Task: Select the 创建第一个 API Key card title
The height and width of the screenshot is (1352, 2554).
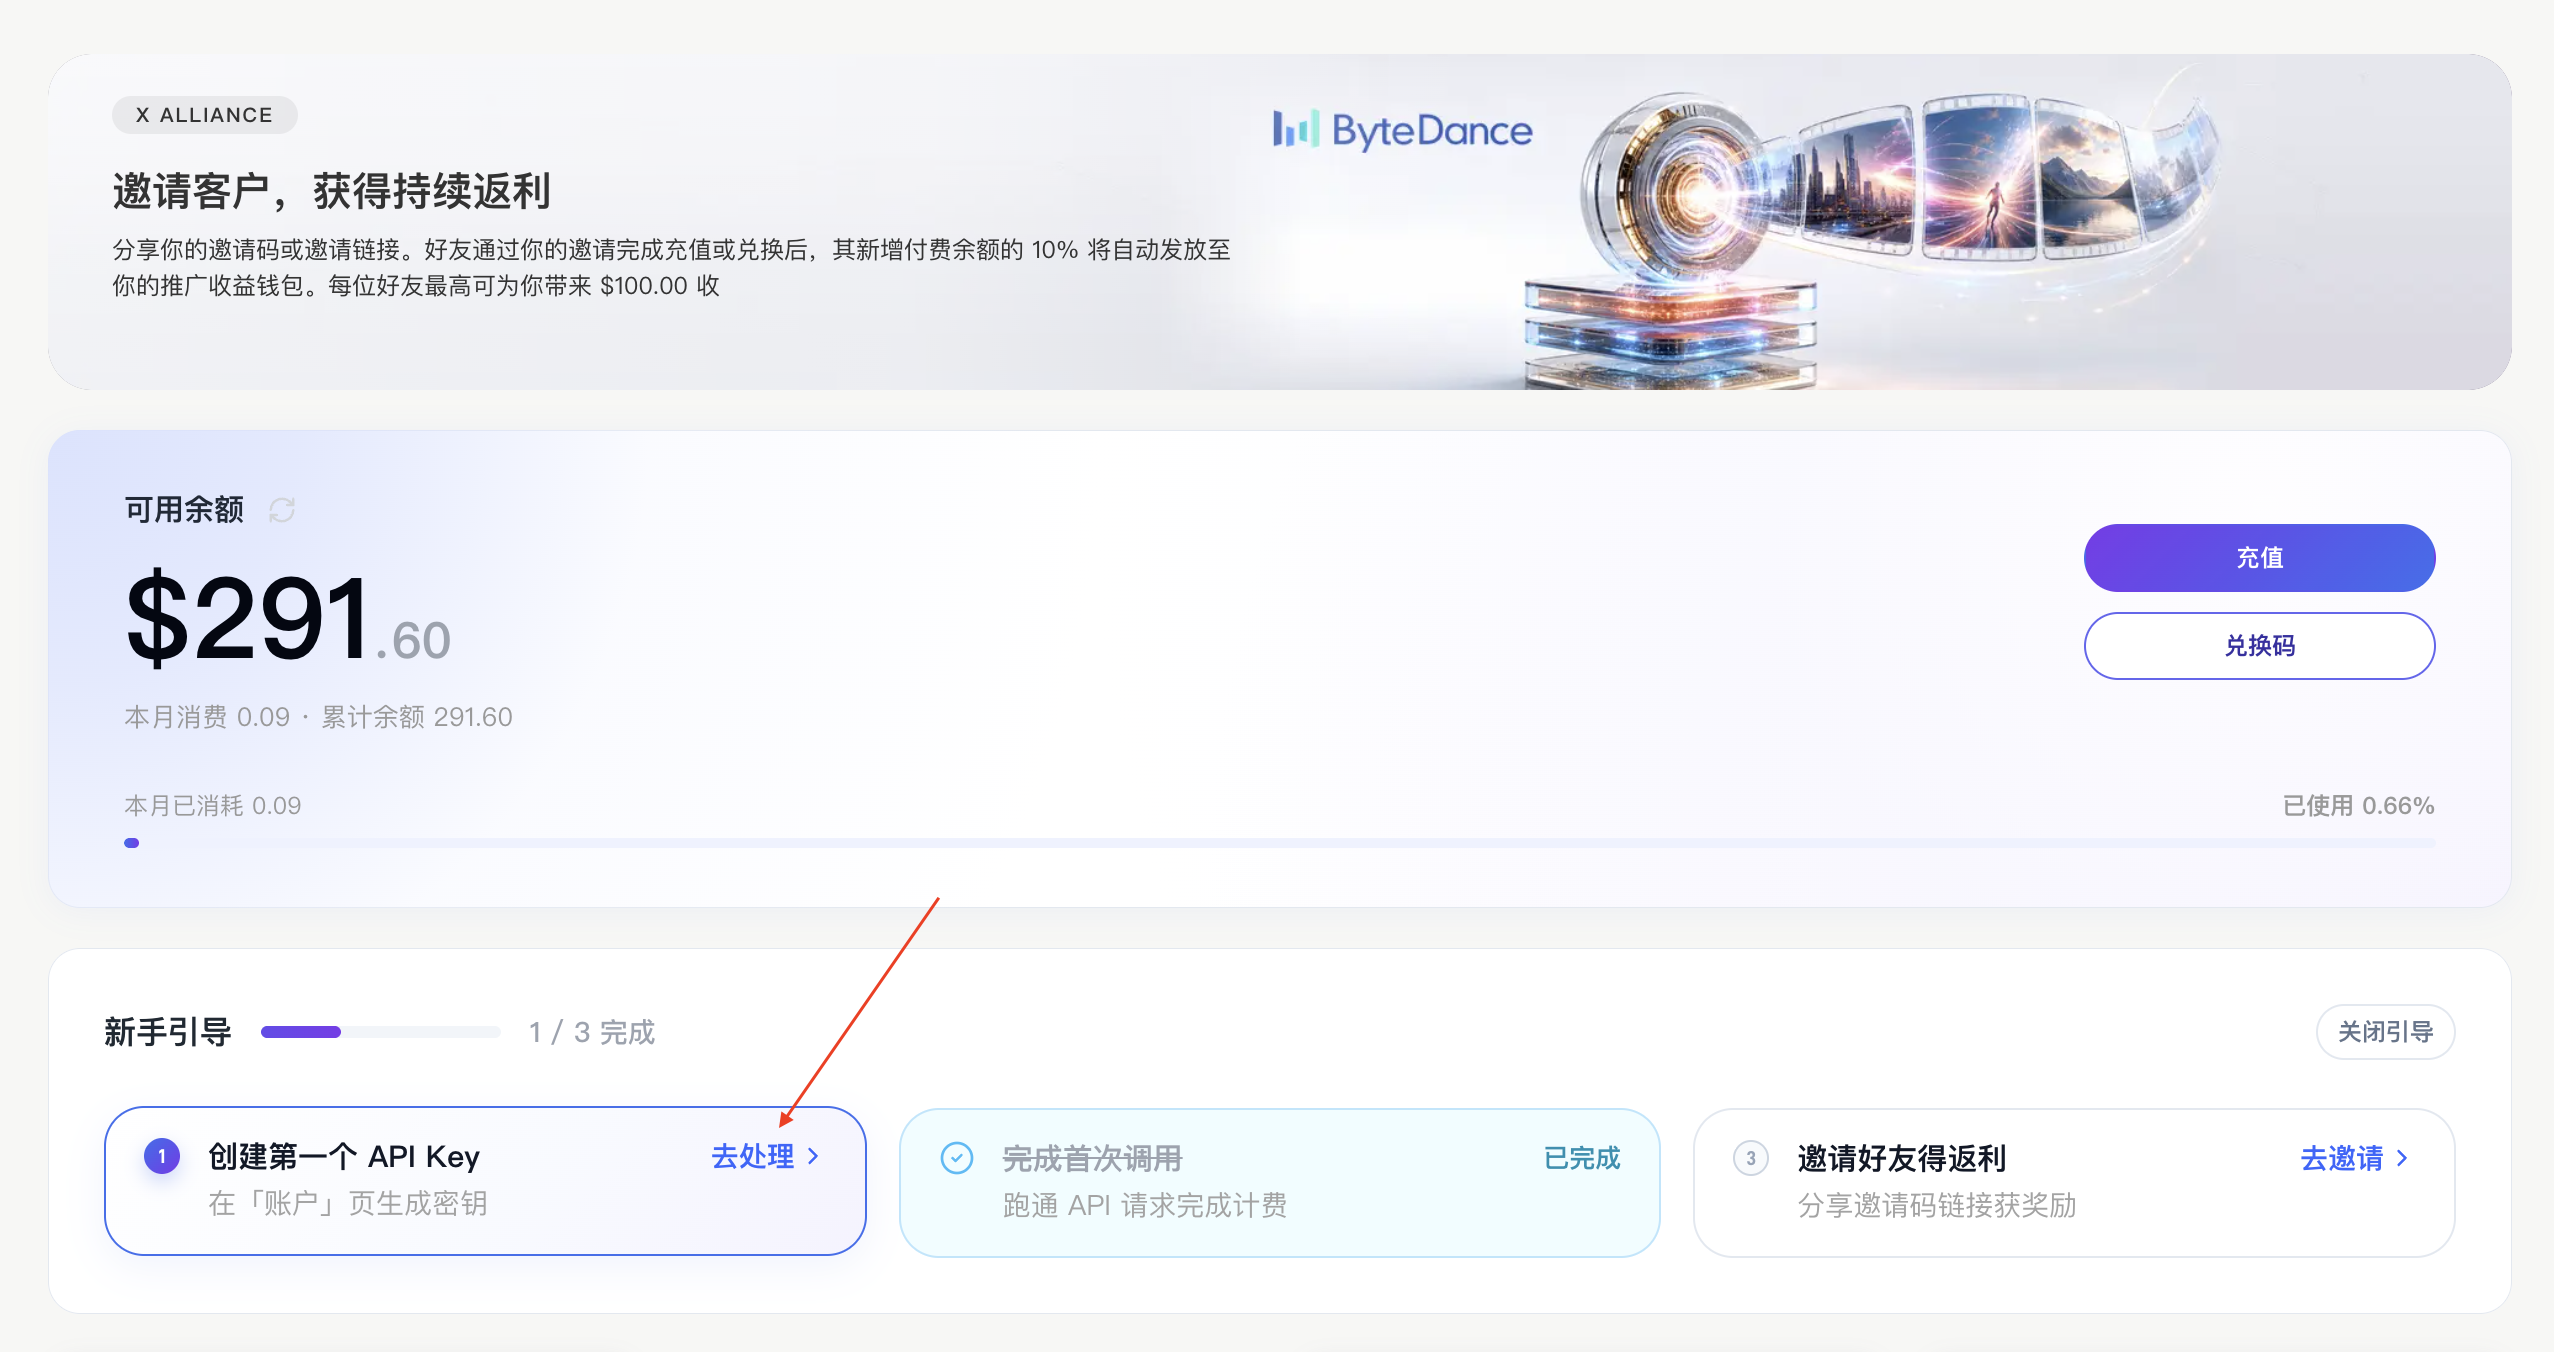Action: [x=344, y=1156]
